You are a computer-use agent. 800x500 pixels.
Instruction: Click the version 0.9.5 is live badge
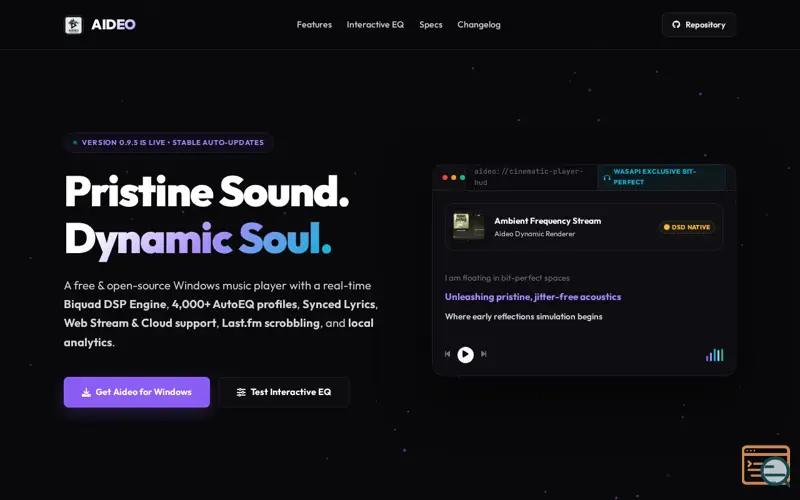pos(169,142)
